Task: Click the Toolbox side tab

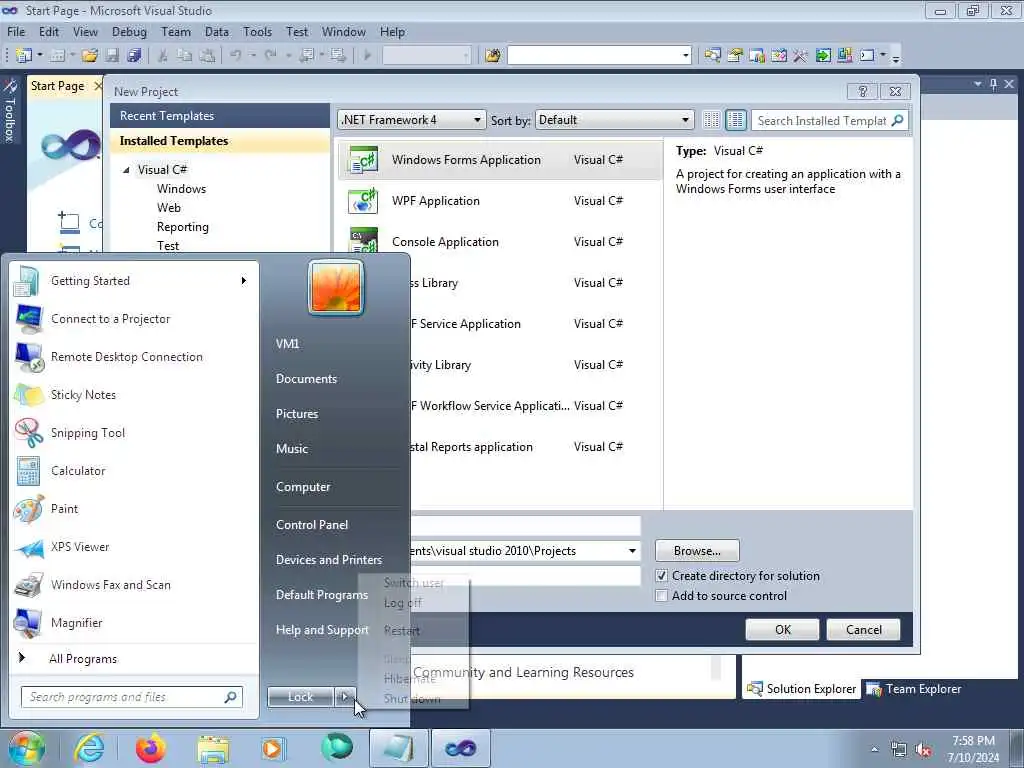Action: pyautogui.click(x=9, y=111)
